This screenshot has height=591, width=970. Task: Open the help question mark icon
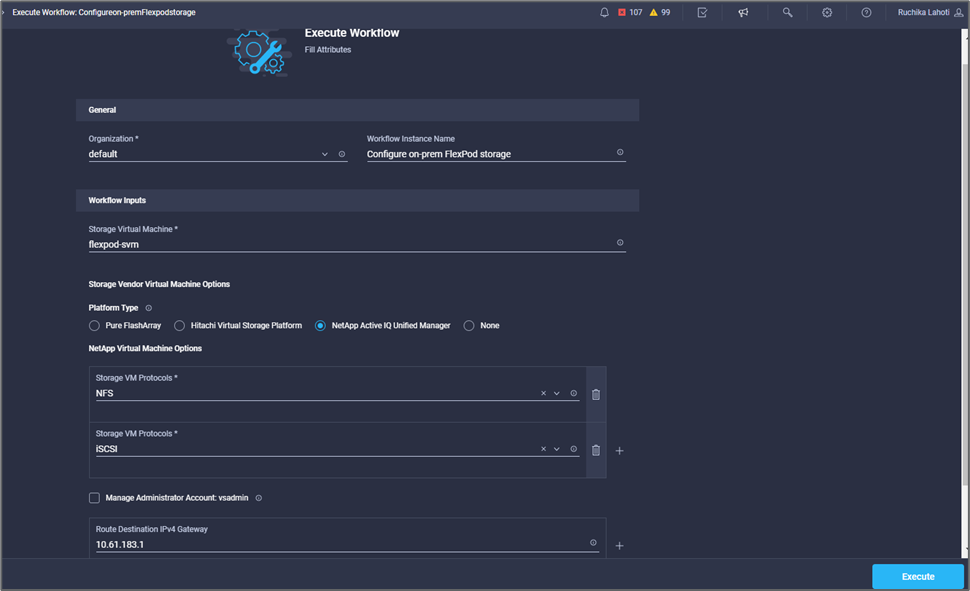866,12
